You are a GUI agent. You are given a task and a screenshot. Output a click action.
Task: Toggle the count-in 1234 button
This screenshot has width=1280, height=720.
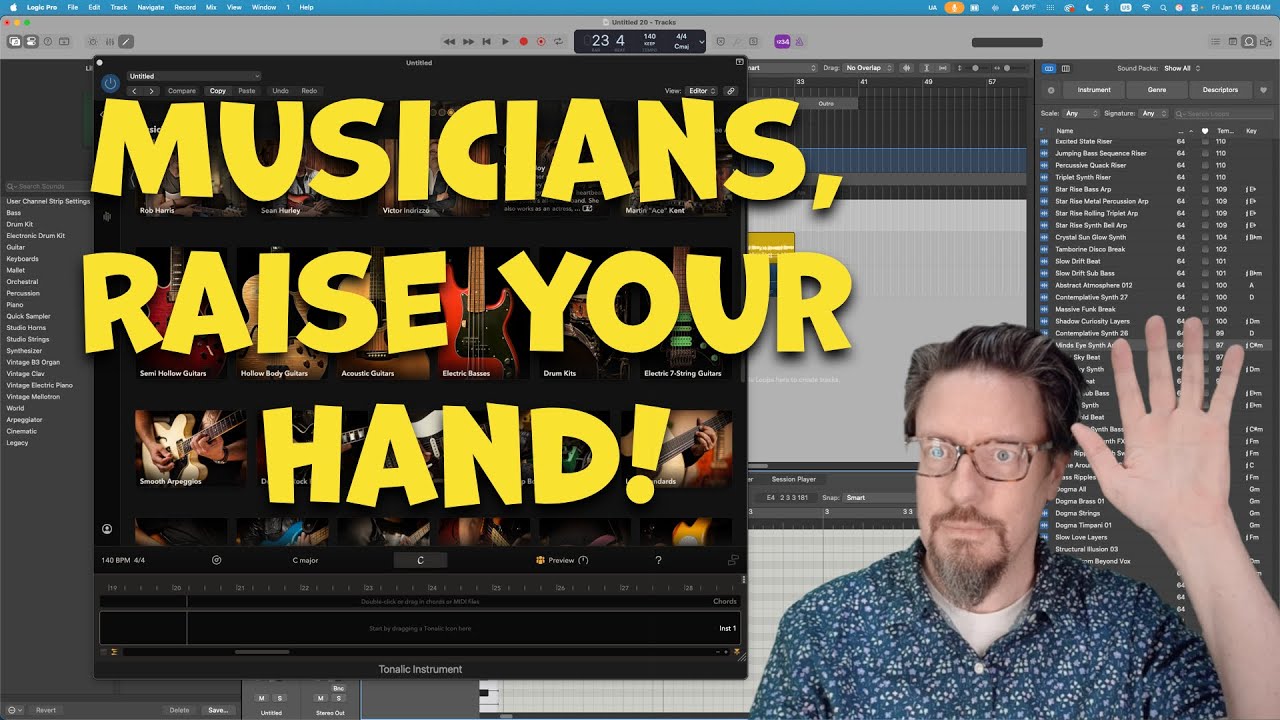[x=783, y=41]
